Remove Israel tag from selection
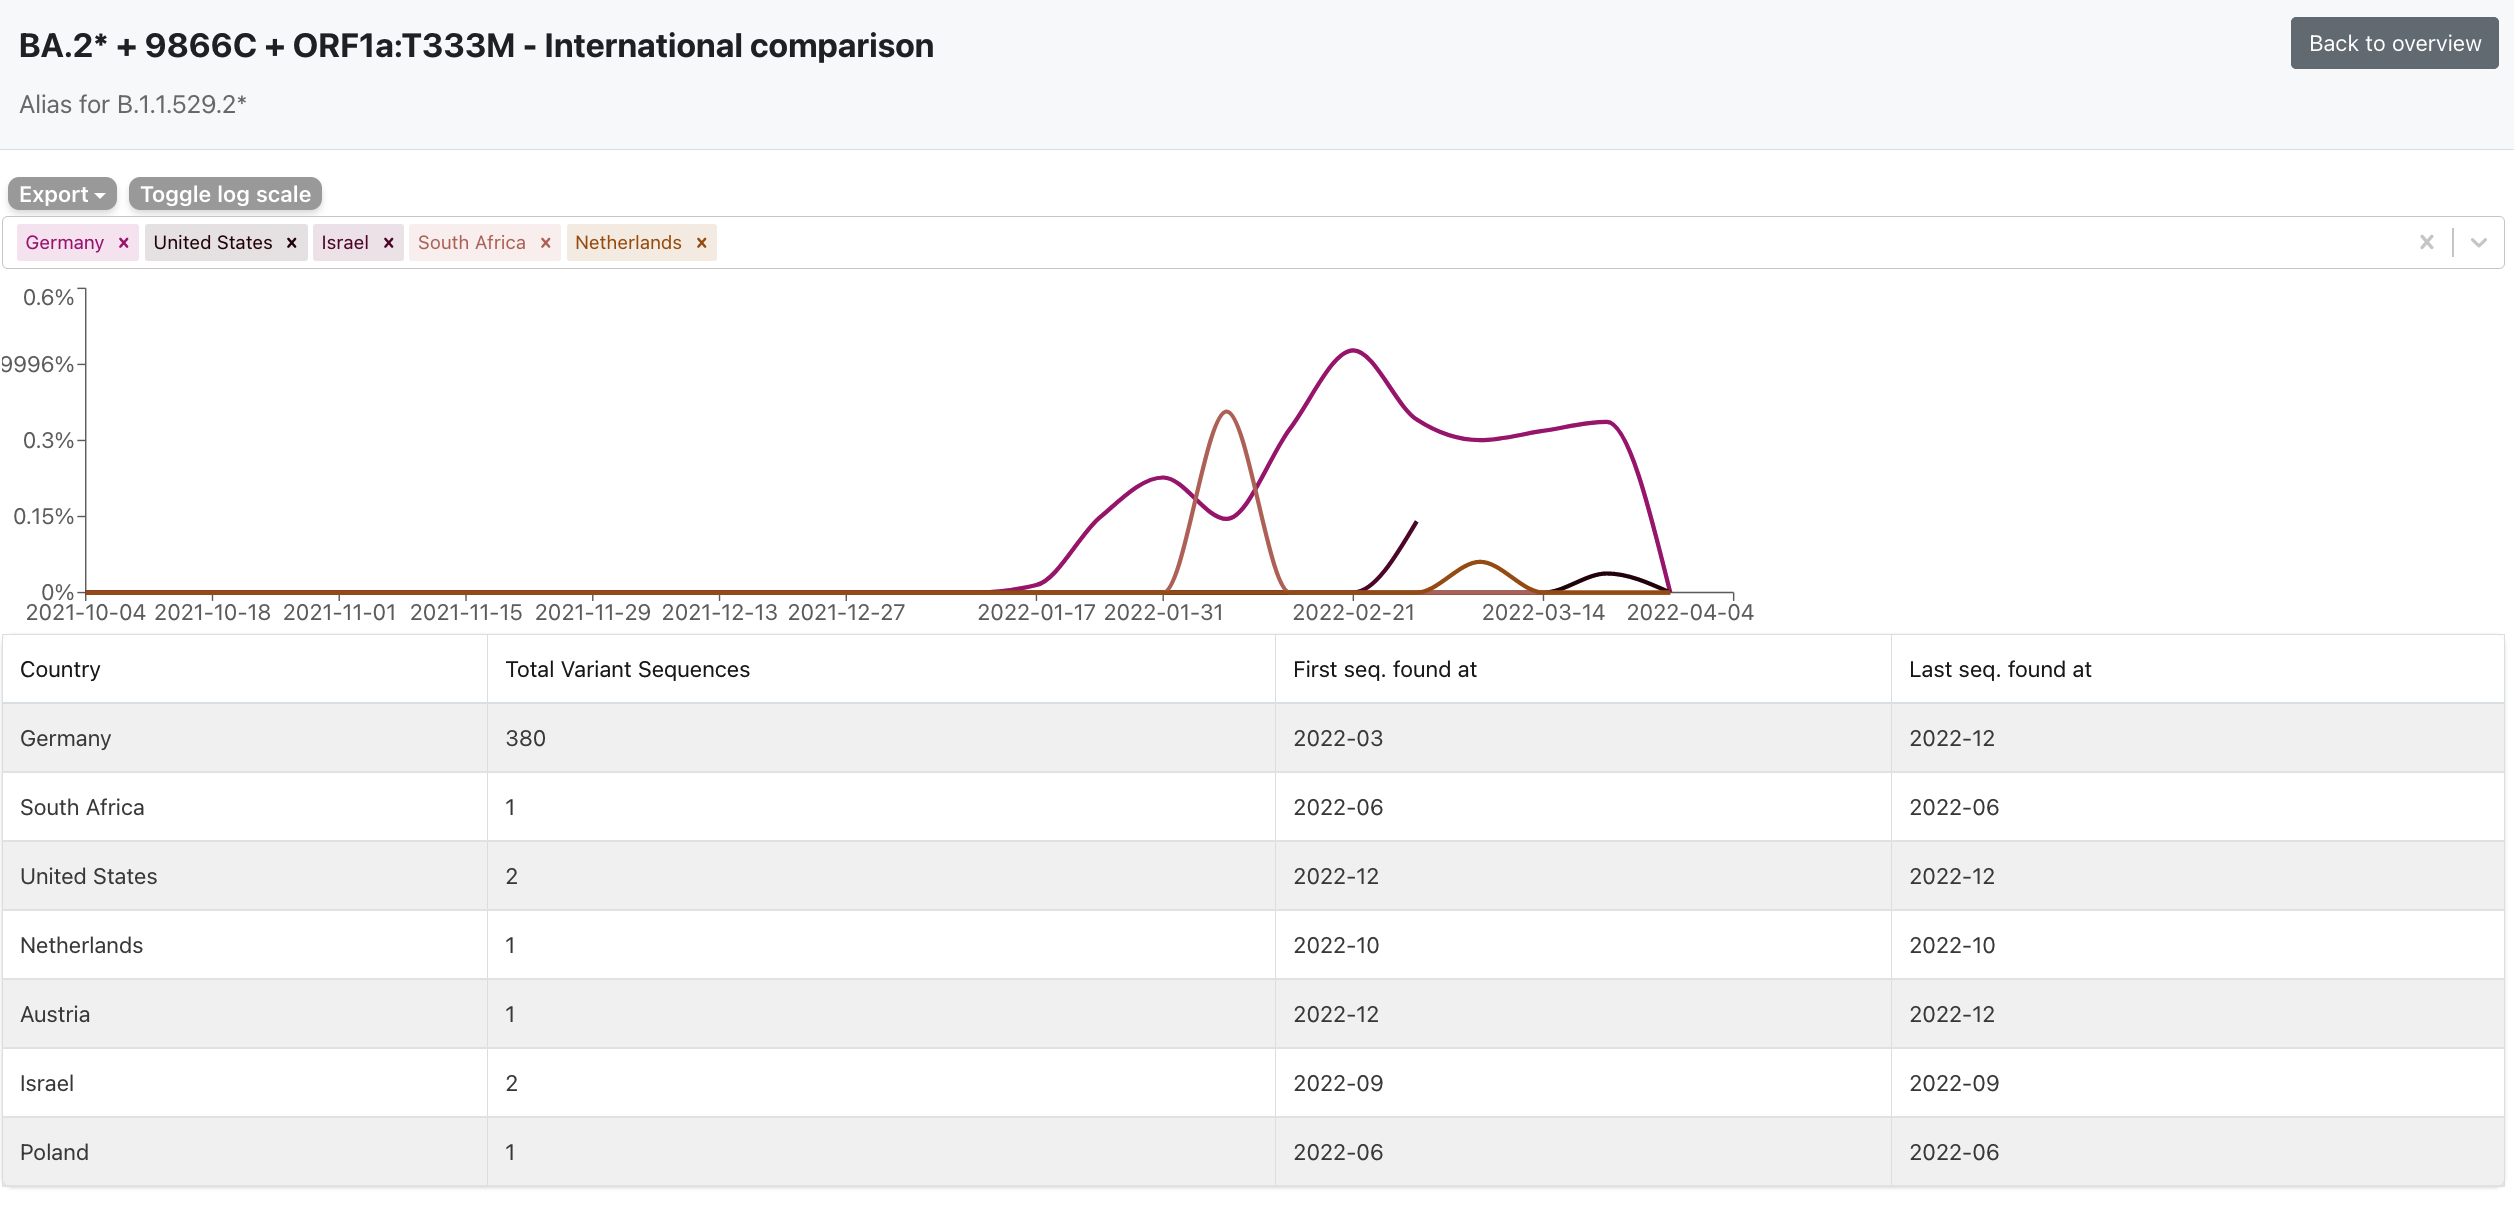 coord(389,243)
